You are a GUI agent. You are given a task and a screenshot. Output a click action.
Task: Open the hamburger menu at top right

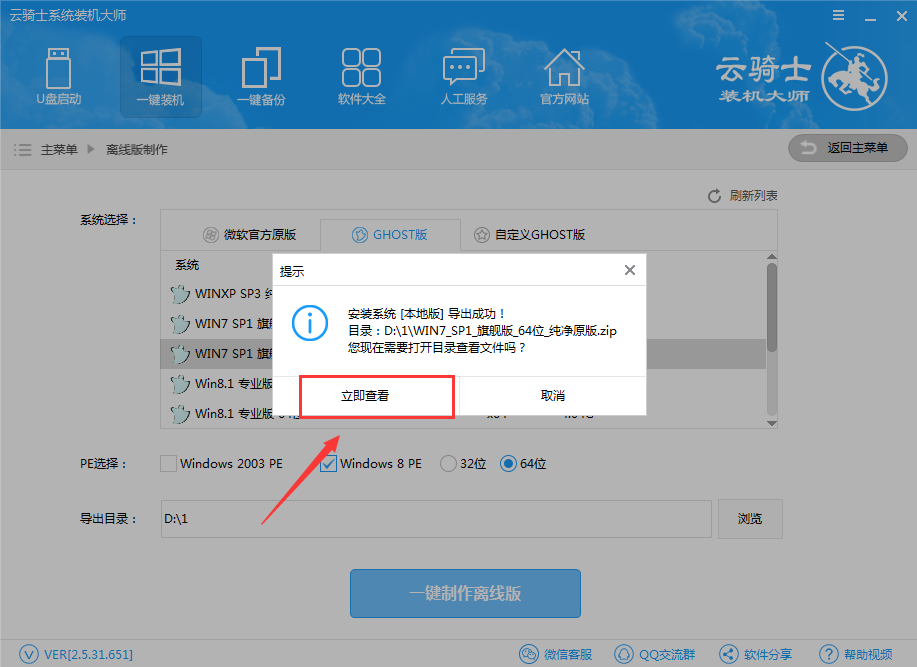point(838,15)
